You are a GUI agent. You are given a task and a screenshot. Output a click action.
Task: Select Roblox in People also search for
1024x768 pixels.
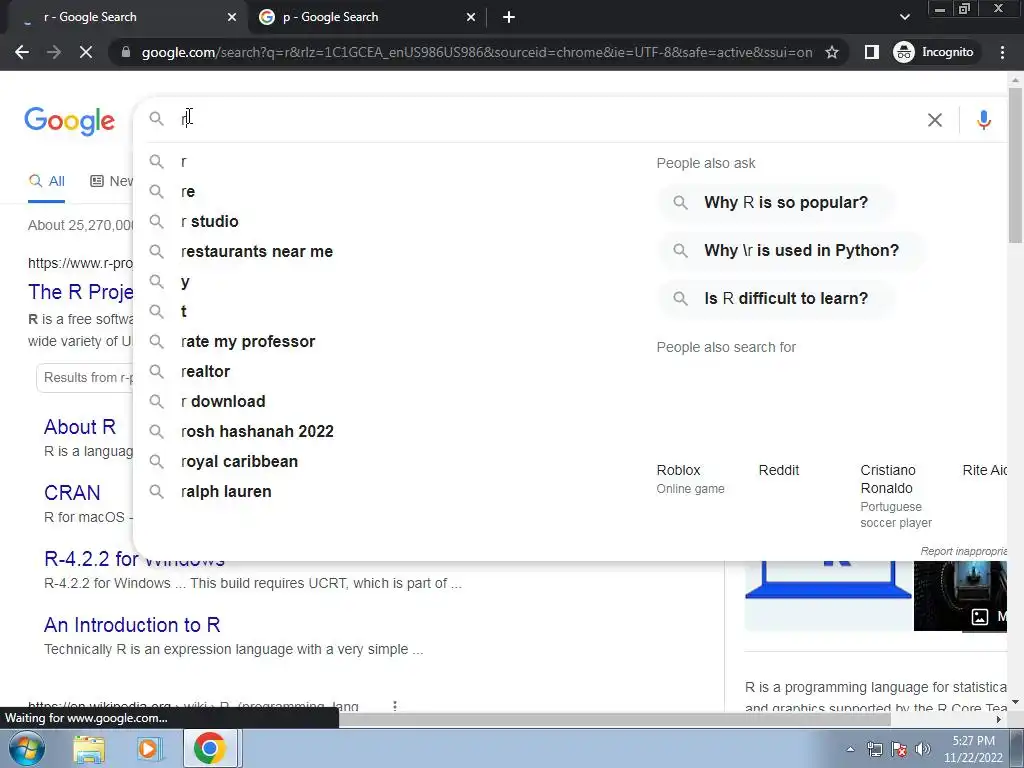[x=690, y=479]
